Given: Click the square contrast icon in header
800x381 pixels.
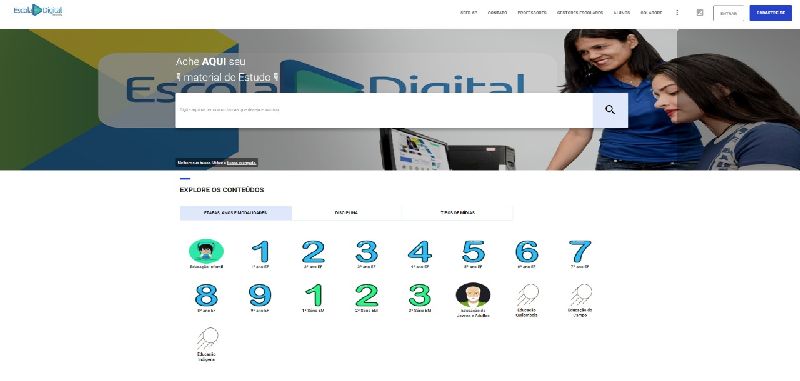Looking at the screenshot, I should pos(700,13).
